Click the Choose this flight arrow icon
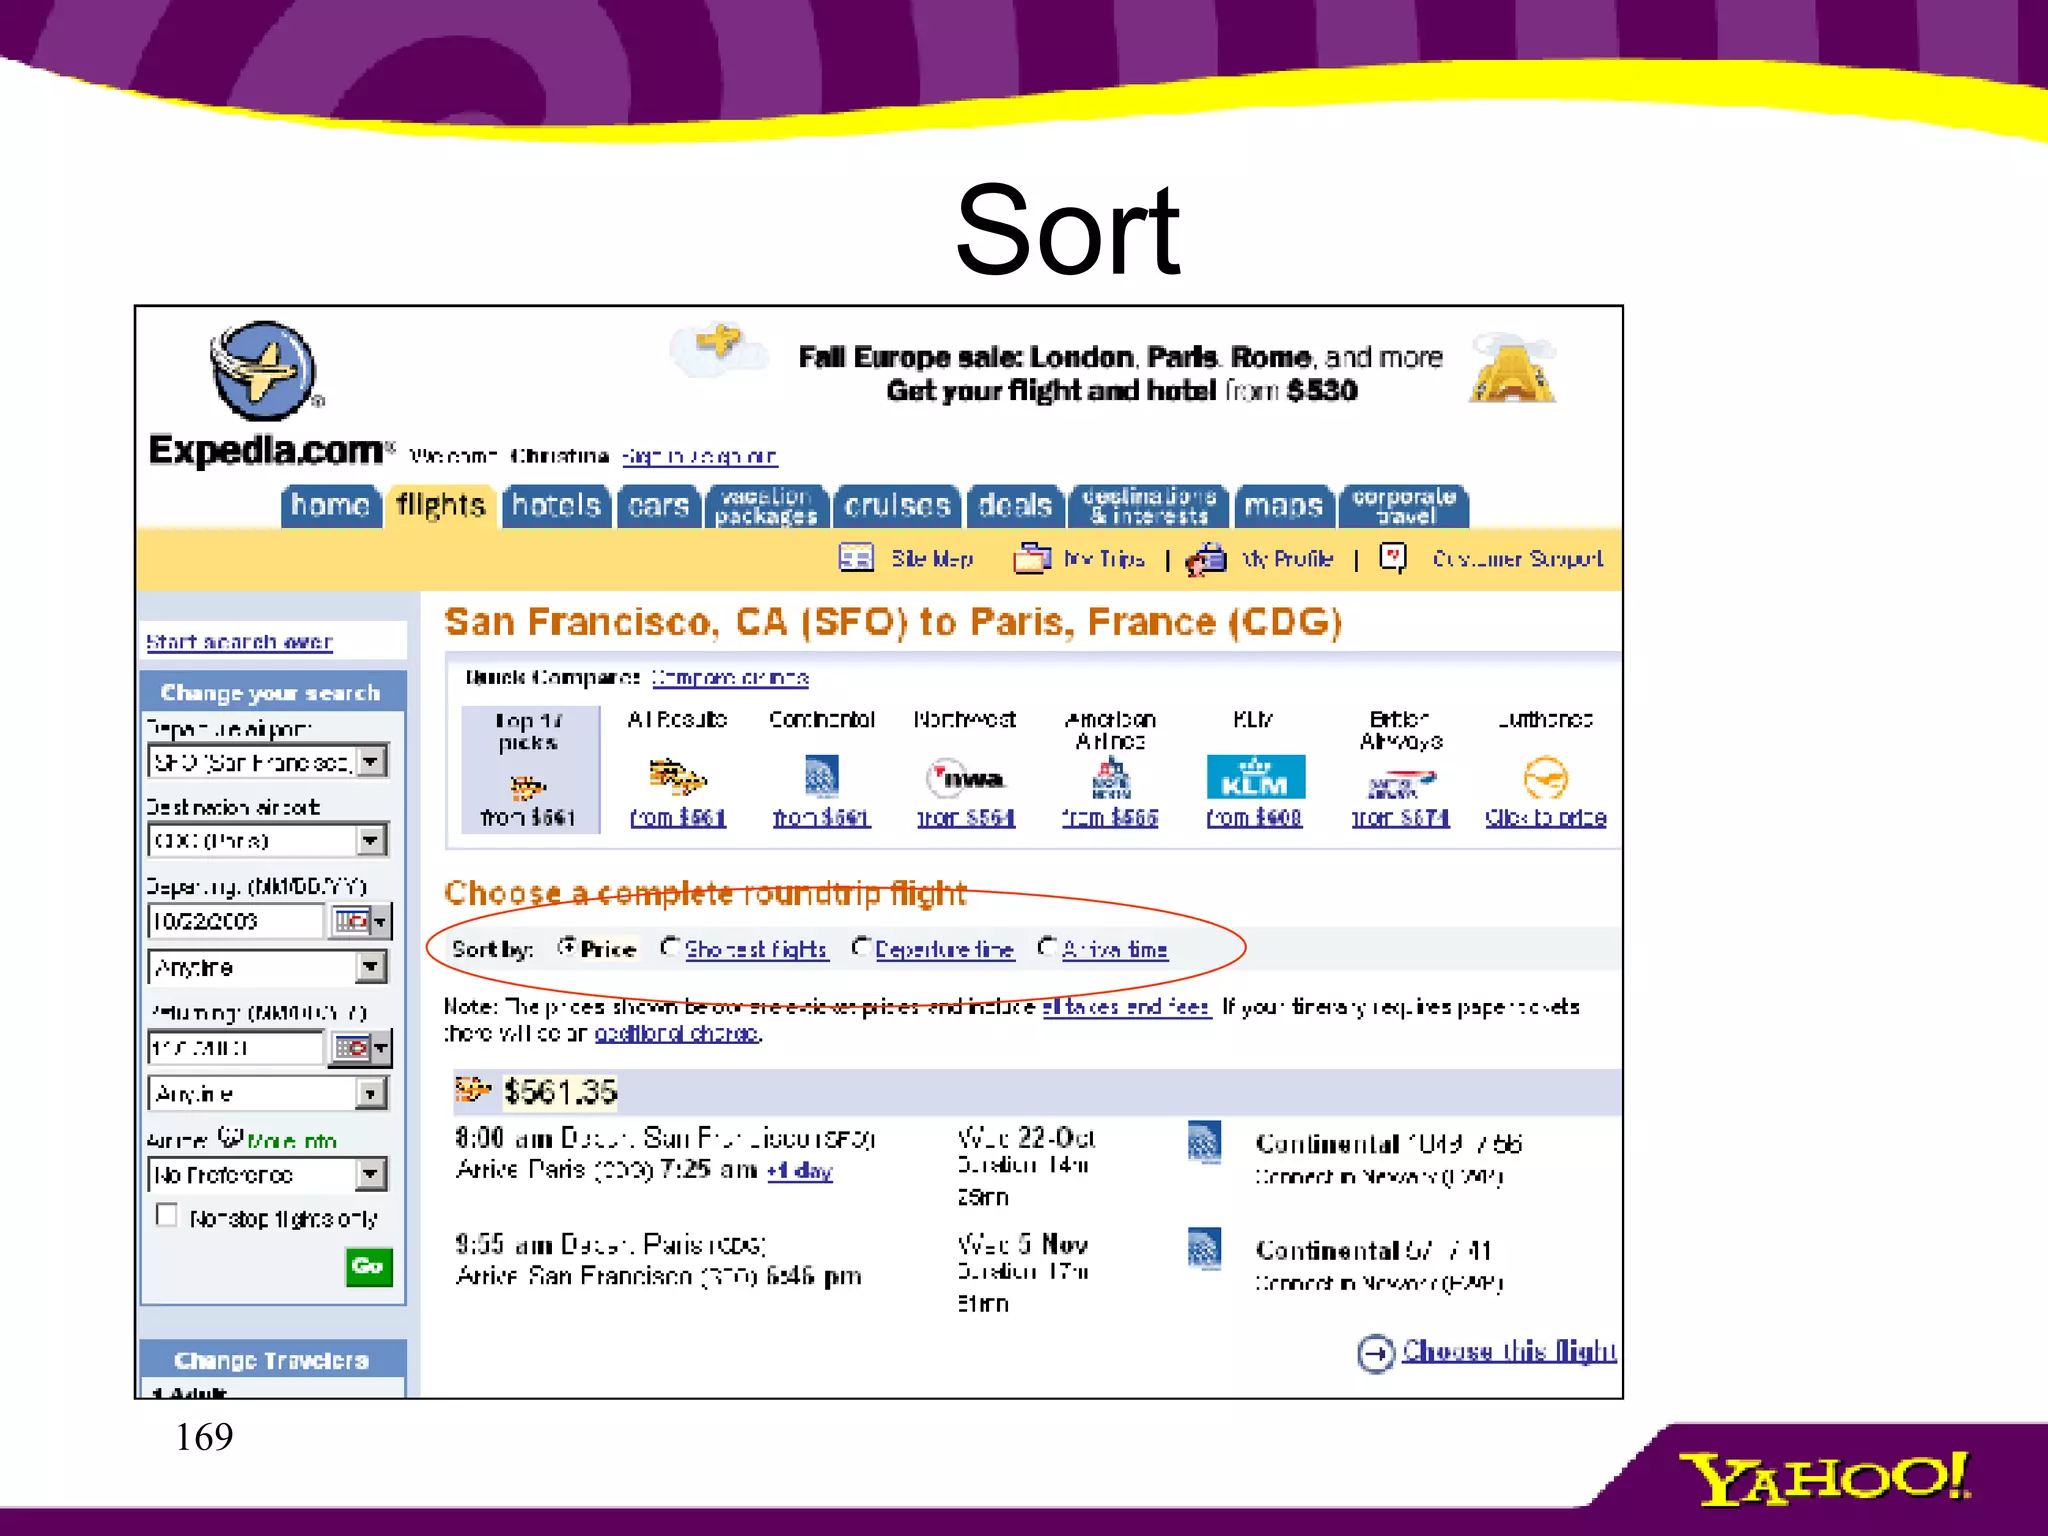The image size is (2048, 1536). click(x=1375, y=1353)
